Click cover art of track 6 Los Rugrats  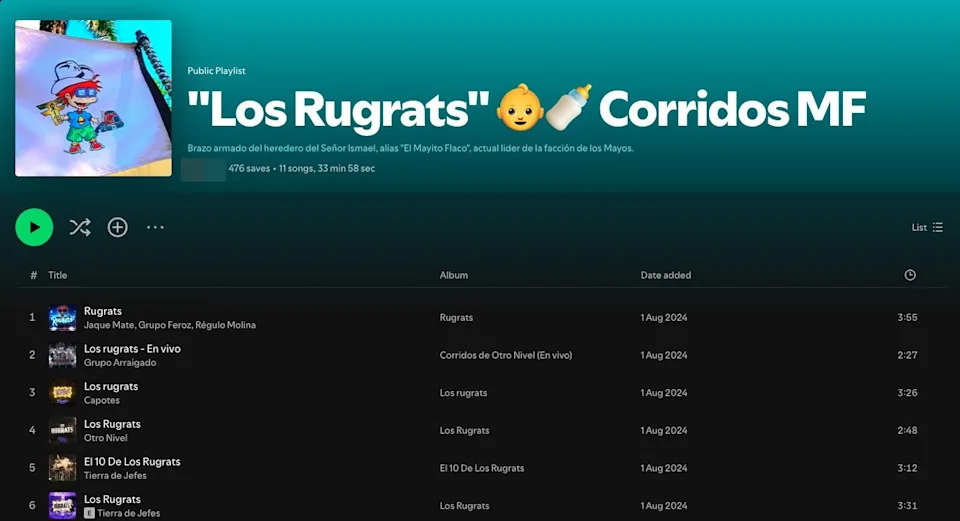(x=62, y=506)
